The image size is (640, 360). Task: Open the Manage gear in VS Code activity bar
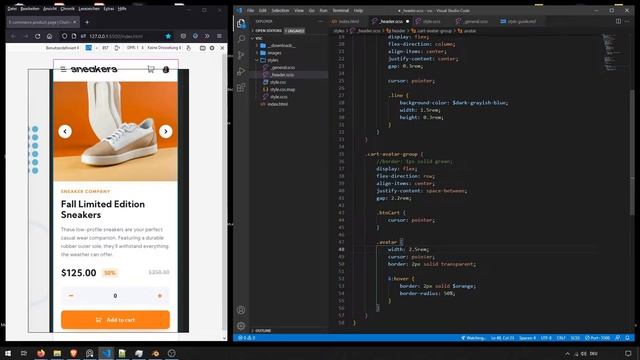(x=241, y=326)
